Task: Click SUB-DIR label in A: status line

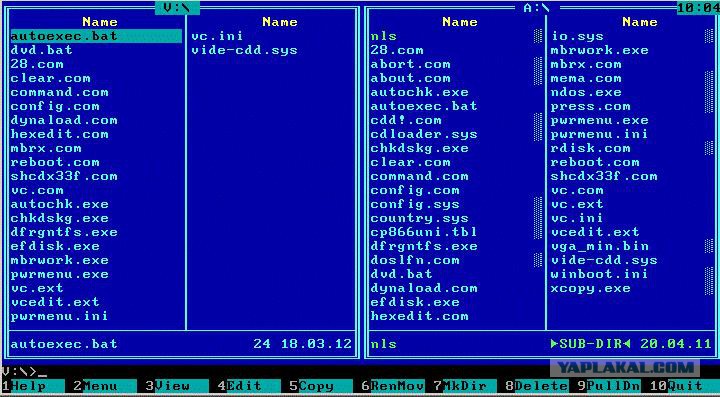Action: point(590,343)
